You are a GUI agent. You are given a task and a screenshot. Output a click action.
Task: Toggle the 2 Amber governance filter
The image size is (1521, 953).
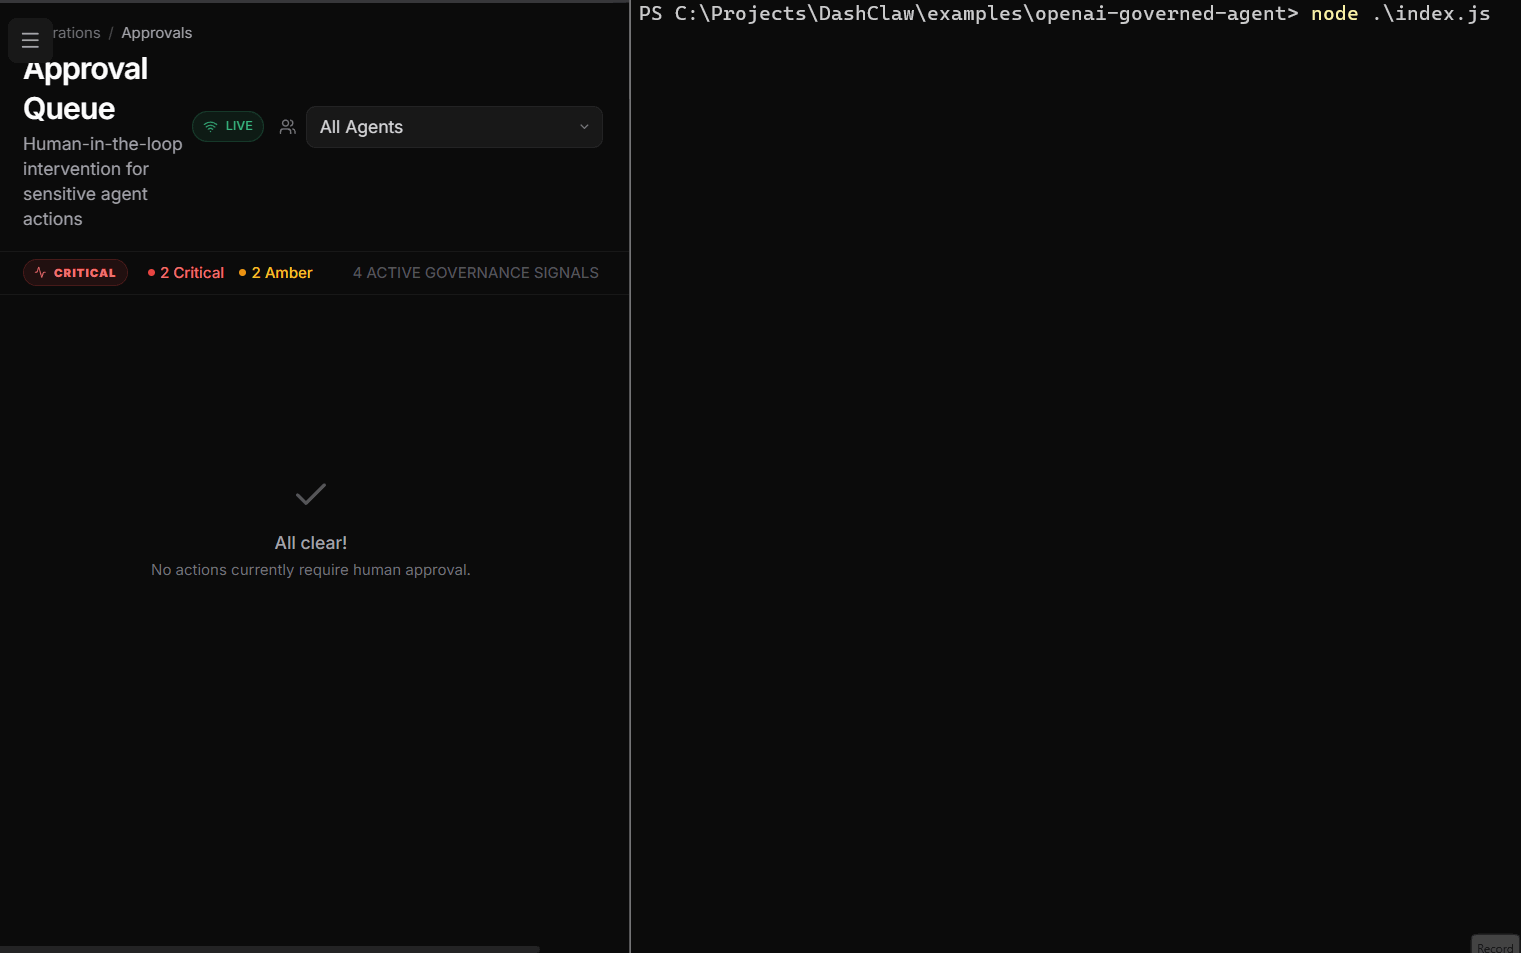pyautogui.click(x=275, y=272)
